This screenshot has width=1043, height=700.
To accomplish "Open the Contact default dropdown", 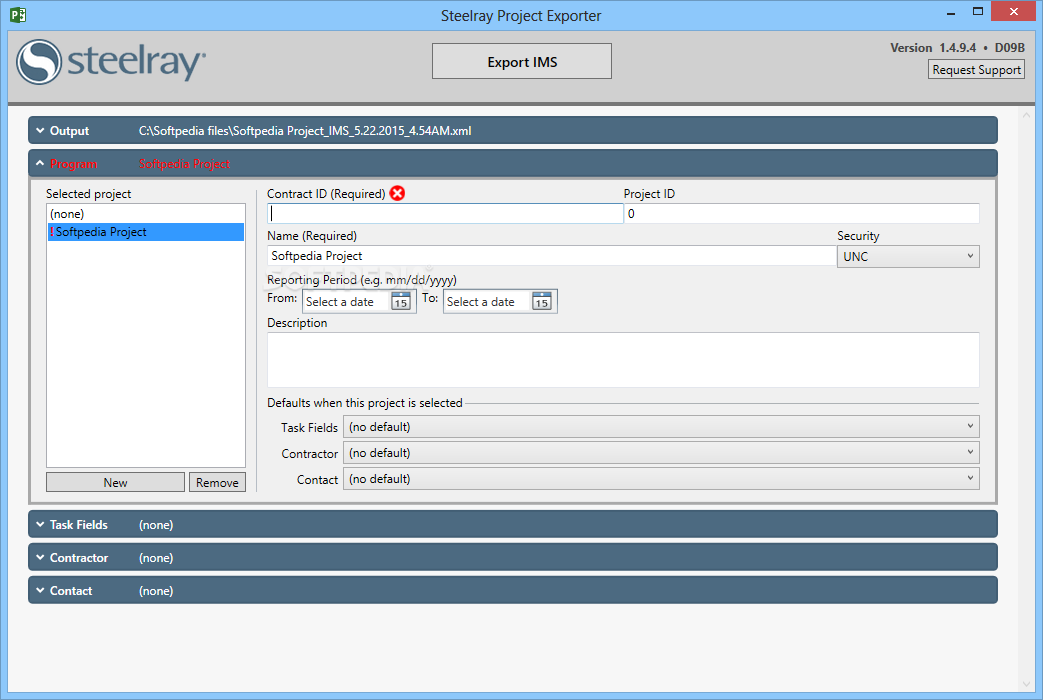I will point(661,479).
